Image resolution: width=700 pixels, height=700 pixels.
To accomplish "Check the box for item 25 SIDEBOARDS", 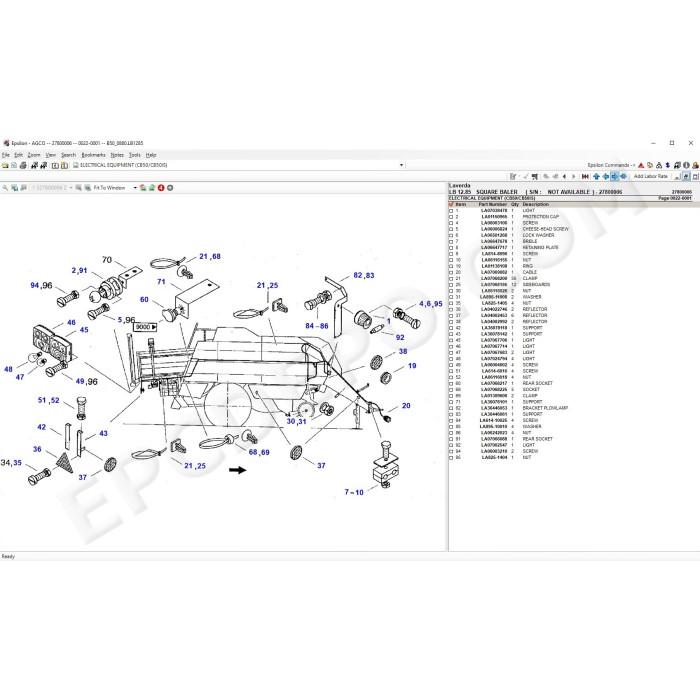I will tap(451, 285).
